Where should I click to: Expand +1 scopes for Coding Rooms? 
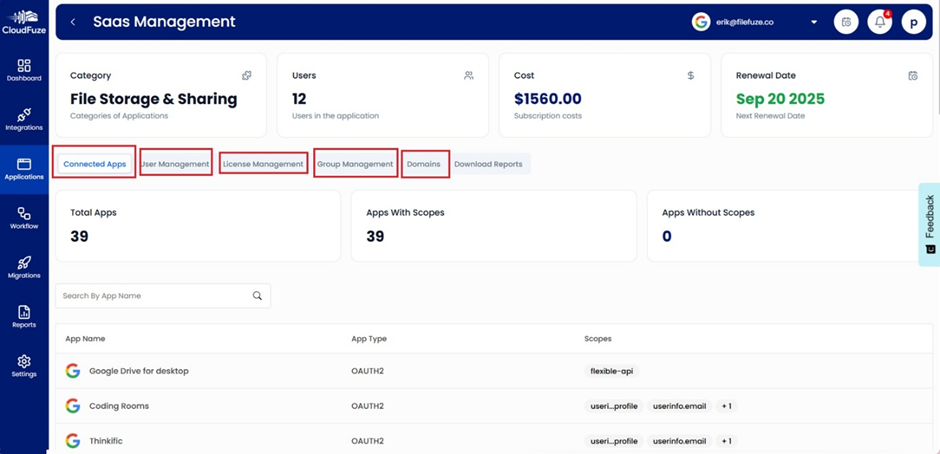[727, 406]
